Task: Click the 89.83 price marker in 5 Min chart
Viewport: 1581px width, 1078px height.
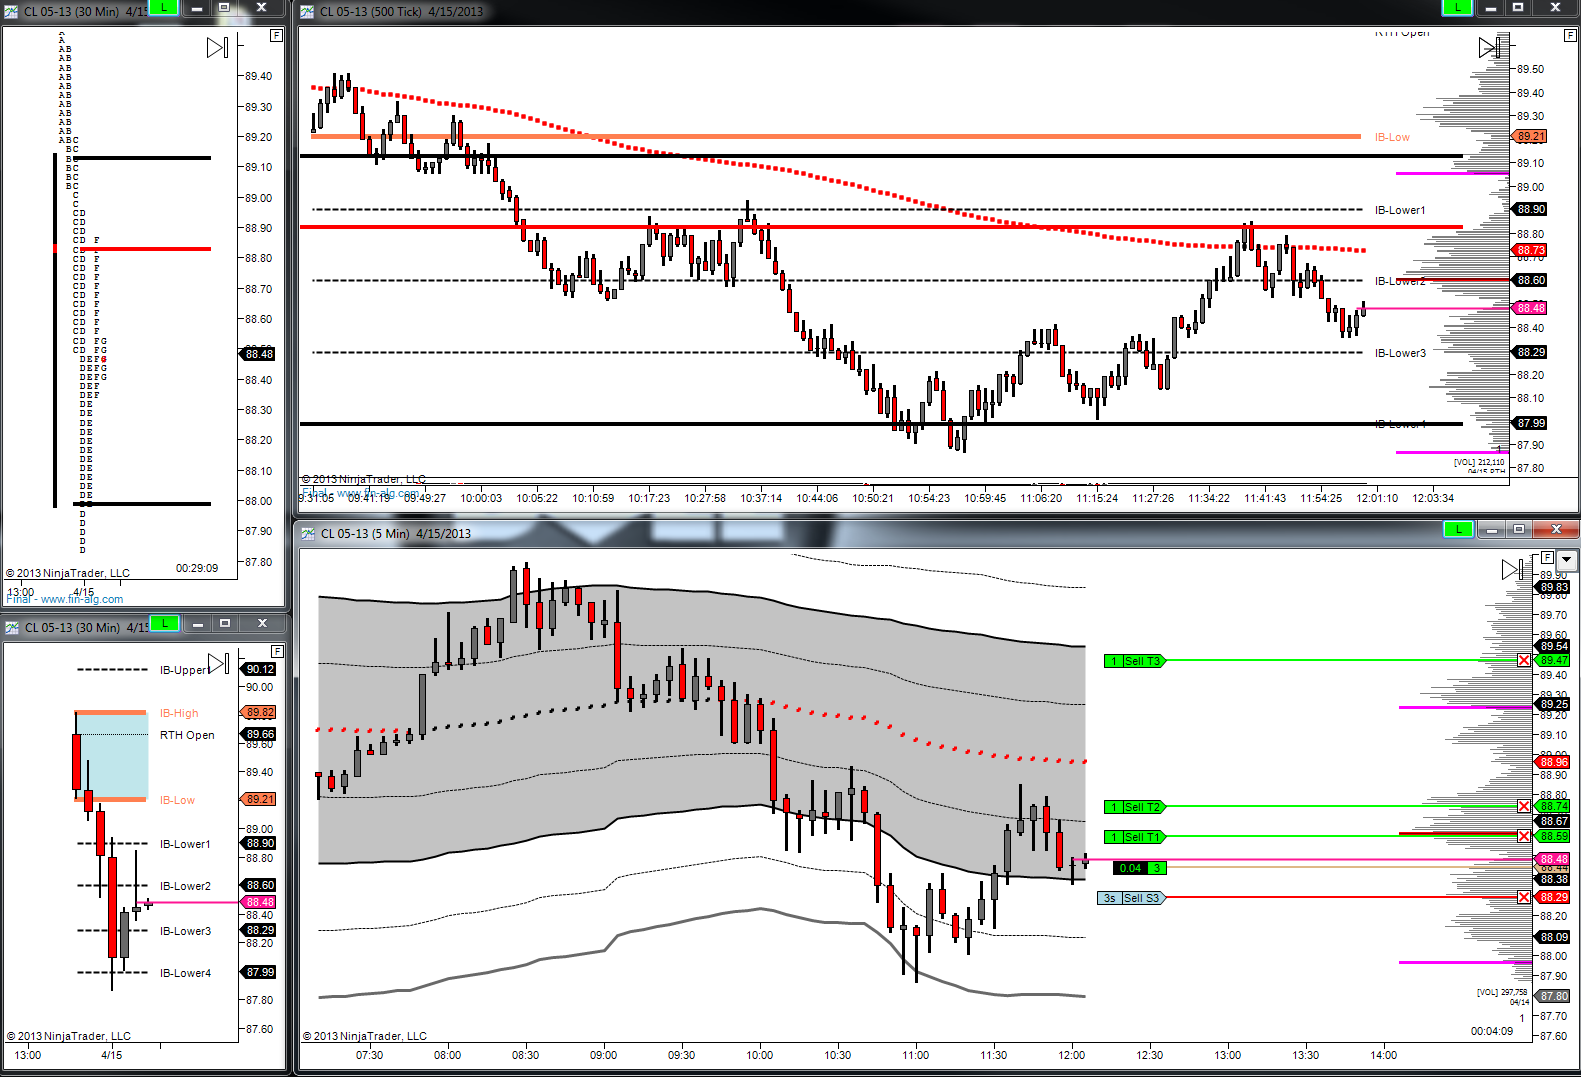Action: tap(1554, 587)
